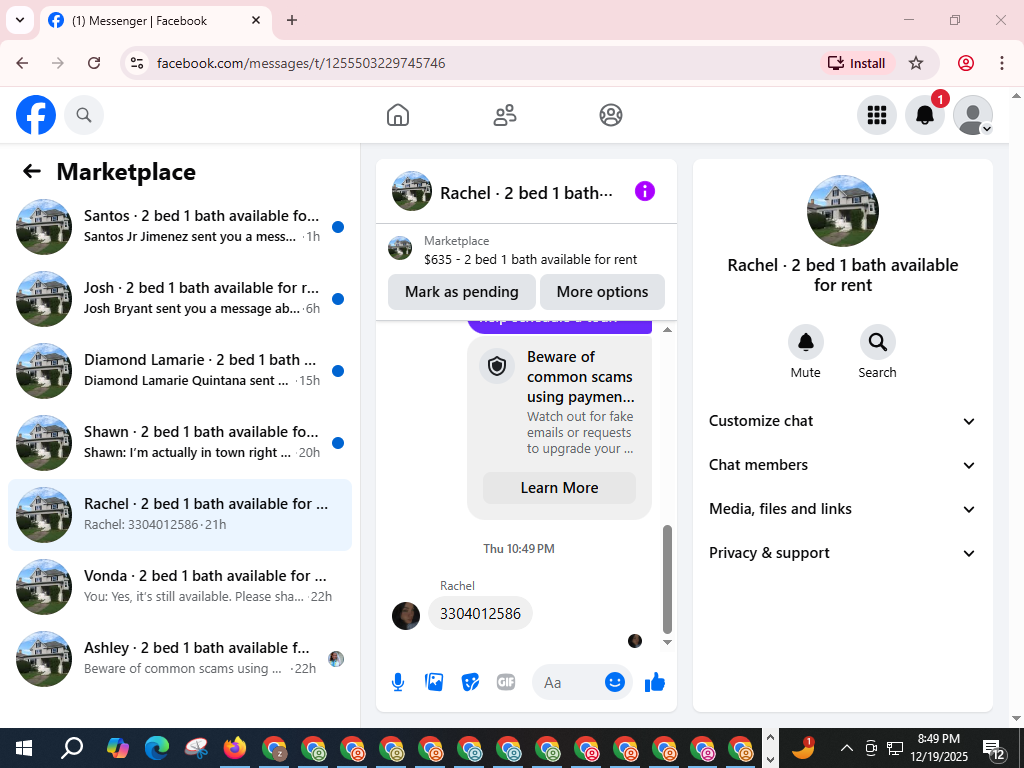Viewport: 1024px width, 768px height.
Task: Click the chat header titled Rachel · 2 bed 1 bath
Action: (526, 193)
